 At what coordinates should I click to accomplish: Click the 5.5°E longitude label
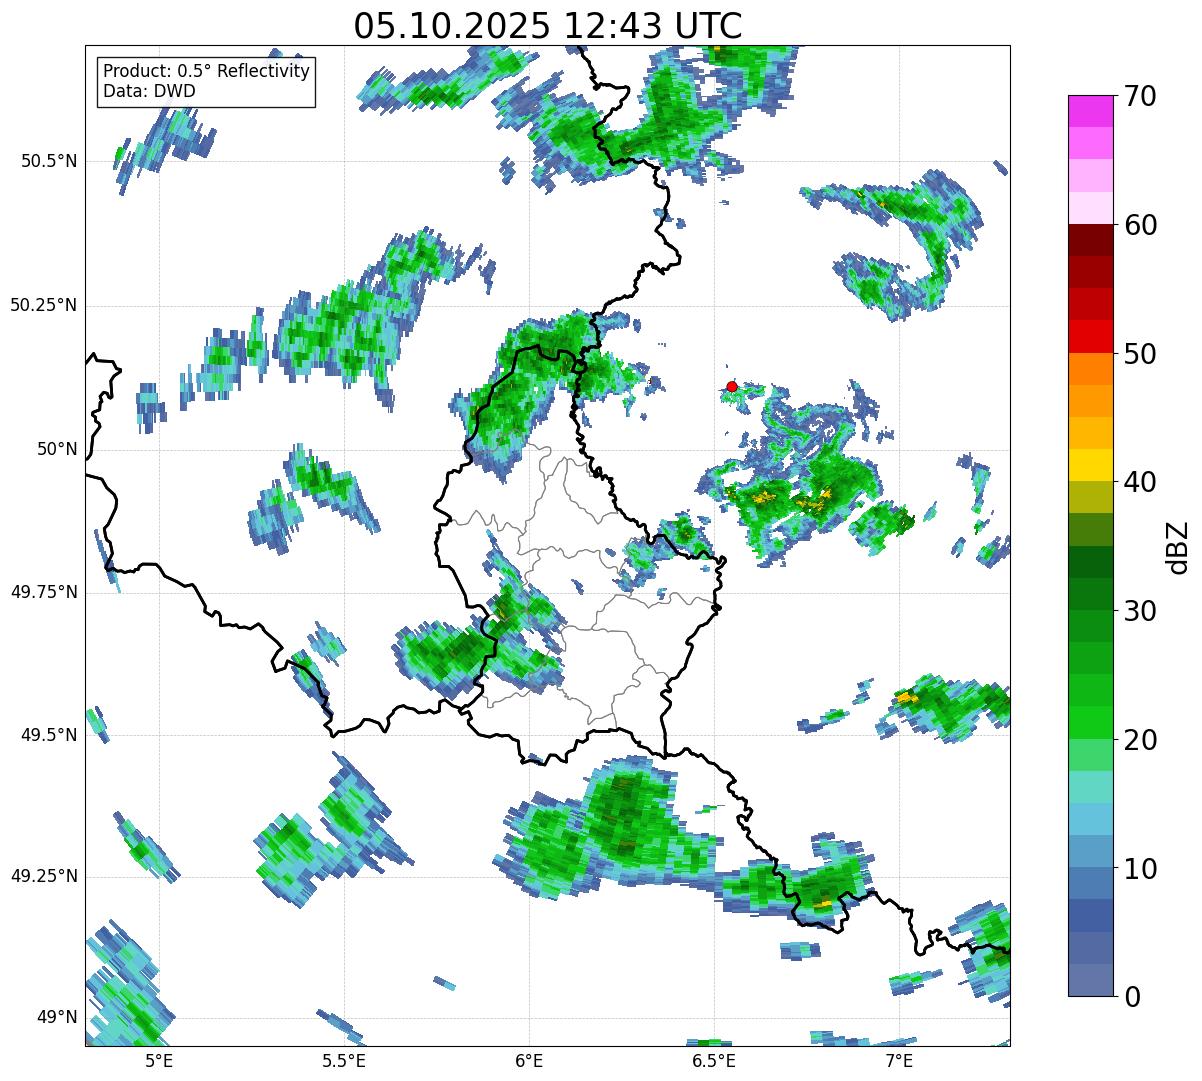[344, 1062]
